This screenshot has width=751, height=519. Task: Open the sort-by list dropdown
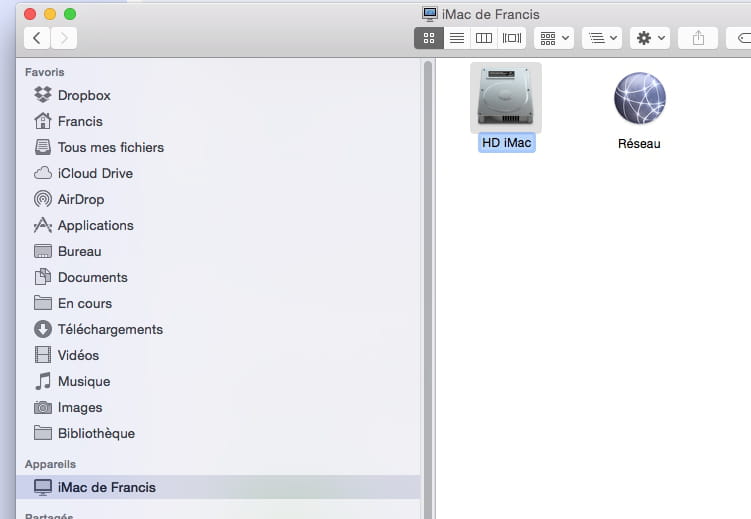[602, 38]
